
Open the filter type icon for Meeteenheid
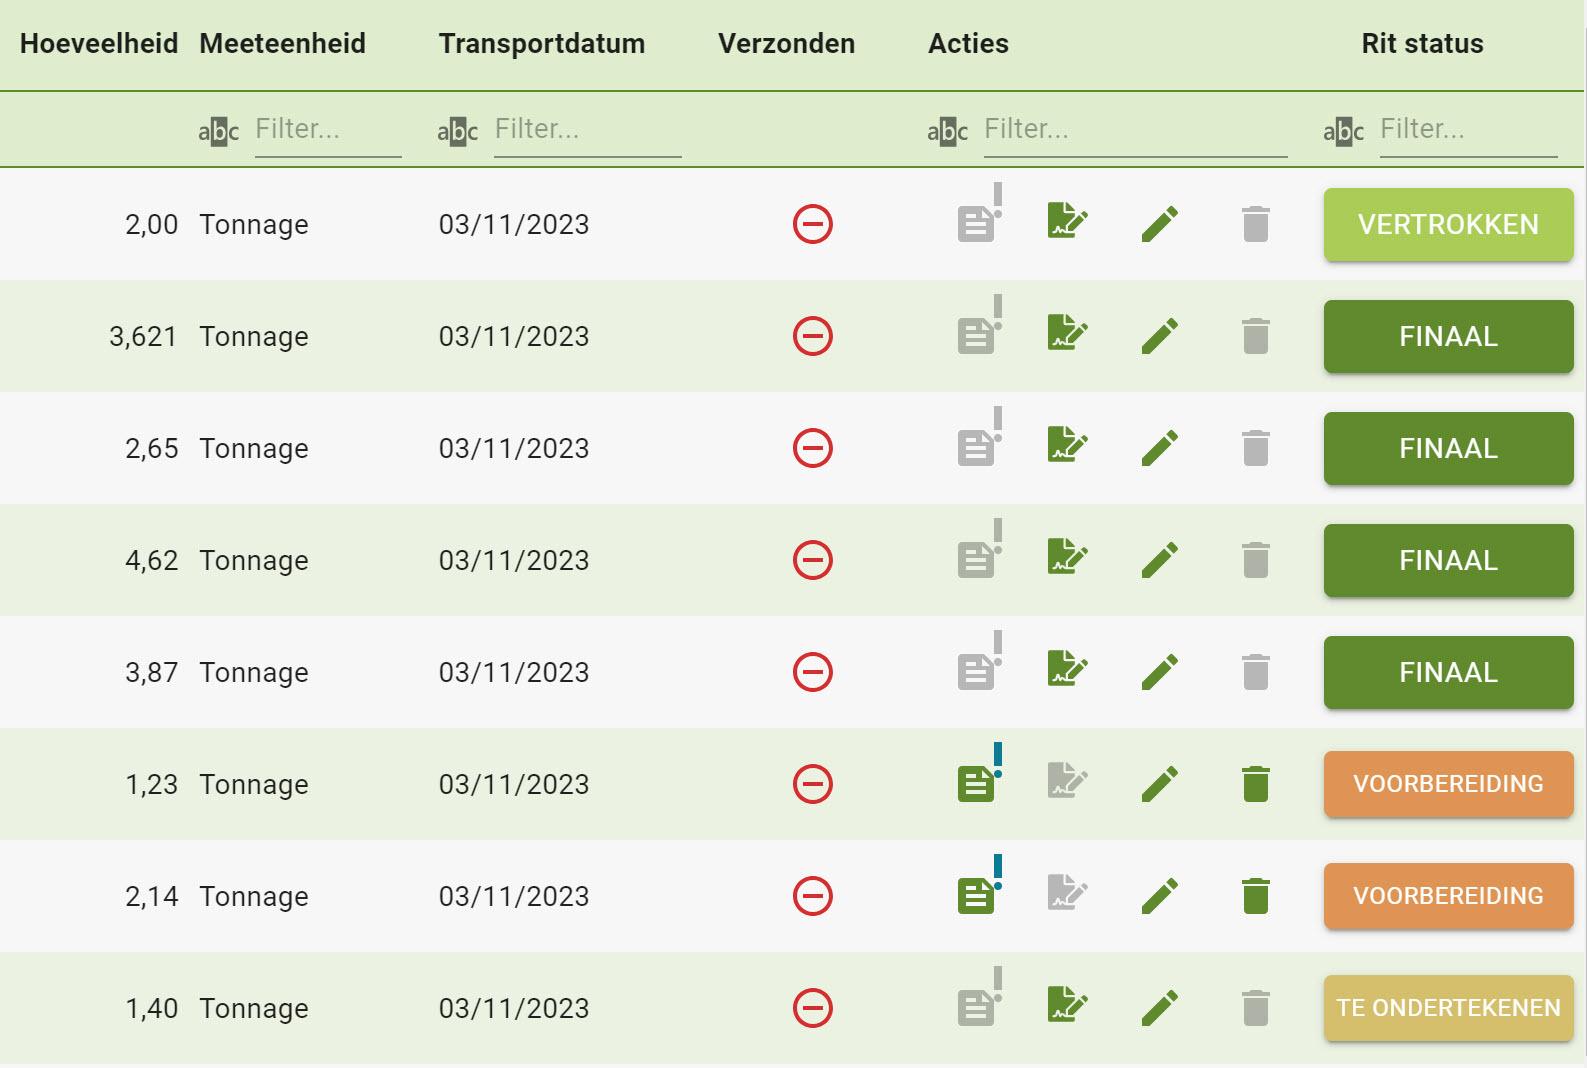coord(218,131)
